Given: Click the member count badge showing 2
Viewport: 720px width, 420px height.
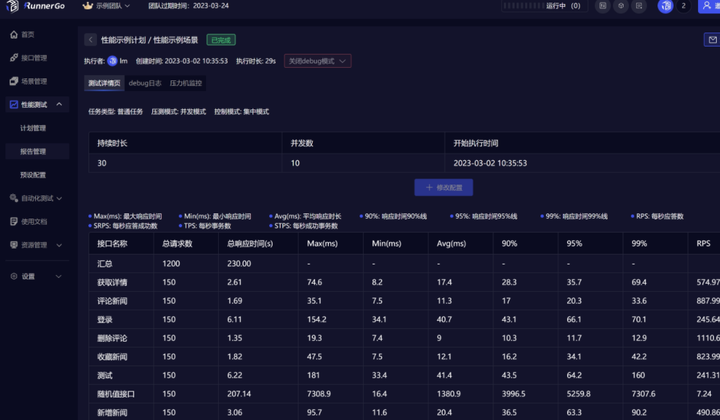Looking at the screenshot, I should [683, 6].
